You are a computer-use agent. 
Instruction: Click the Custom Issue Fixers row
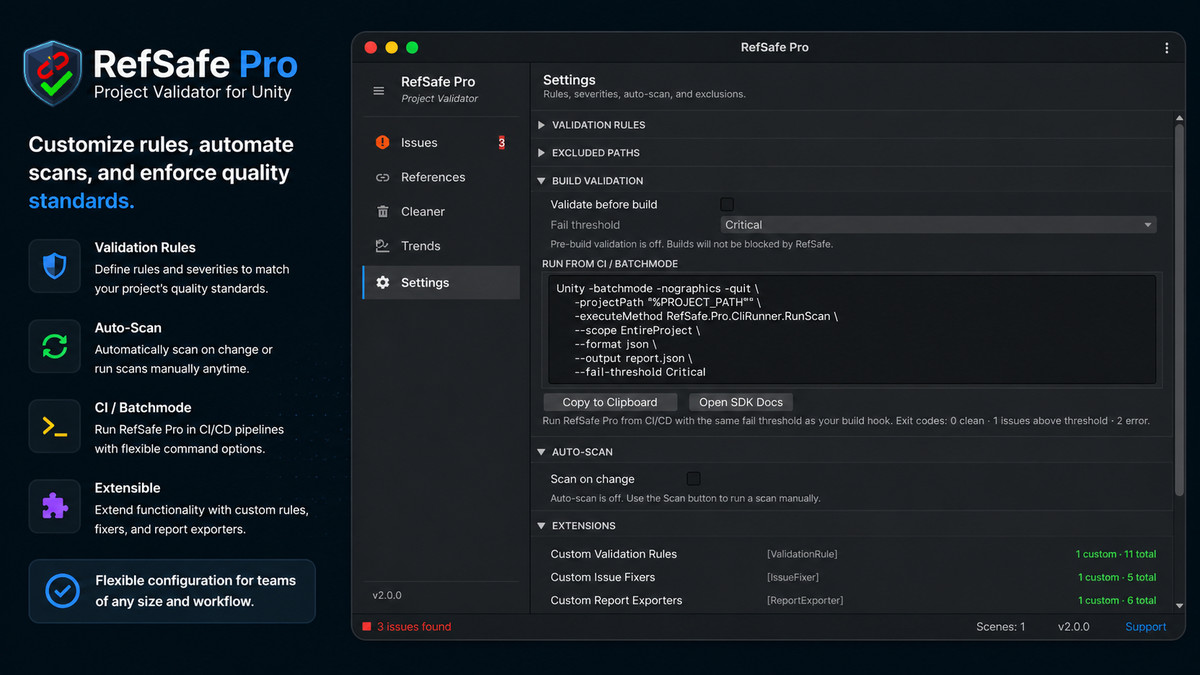[x=853, y=577]
